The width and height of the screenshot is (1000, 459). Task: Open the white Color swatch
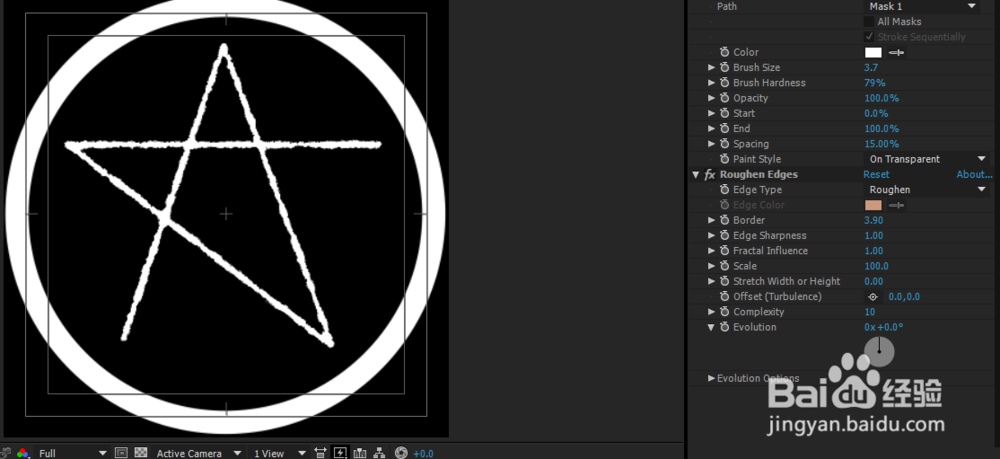tap(873, 52)
